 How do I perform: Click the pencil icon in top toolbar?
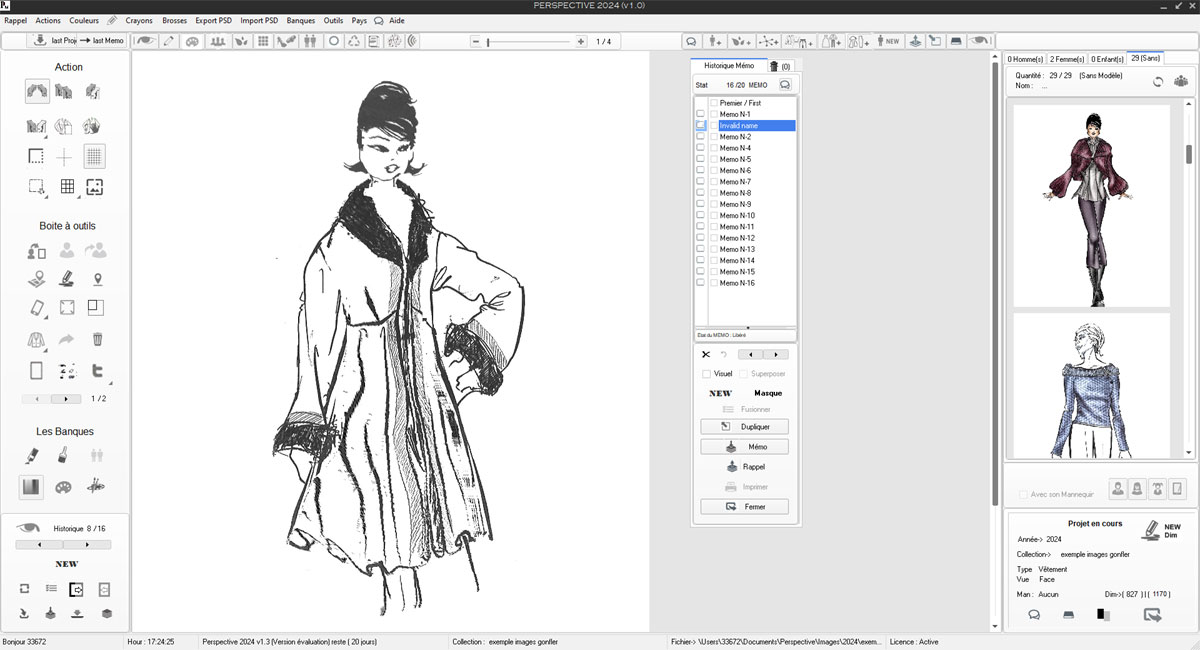pos(169,41)
